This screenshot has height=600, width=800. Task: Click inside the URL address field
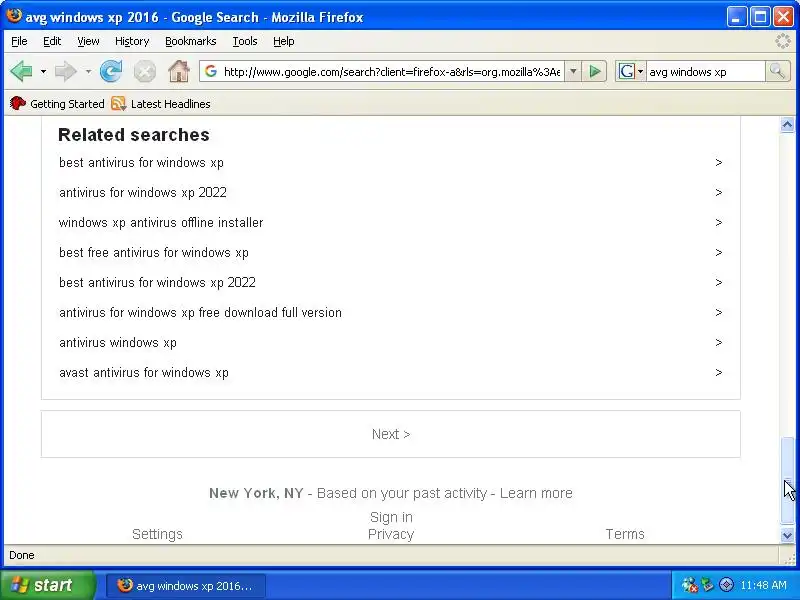[392, 71]
